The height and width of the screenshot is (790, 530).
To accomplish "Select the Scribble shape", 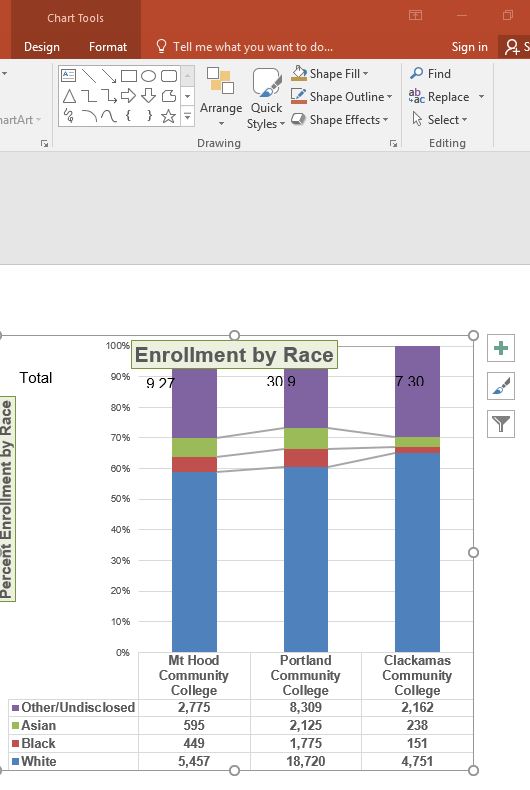I will 69,116.
